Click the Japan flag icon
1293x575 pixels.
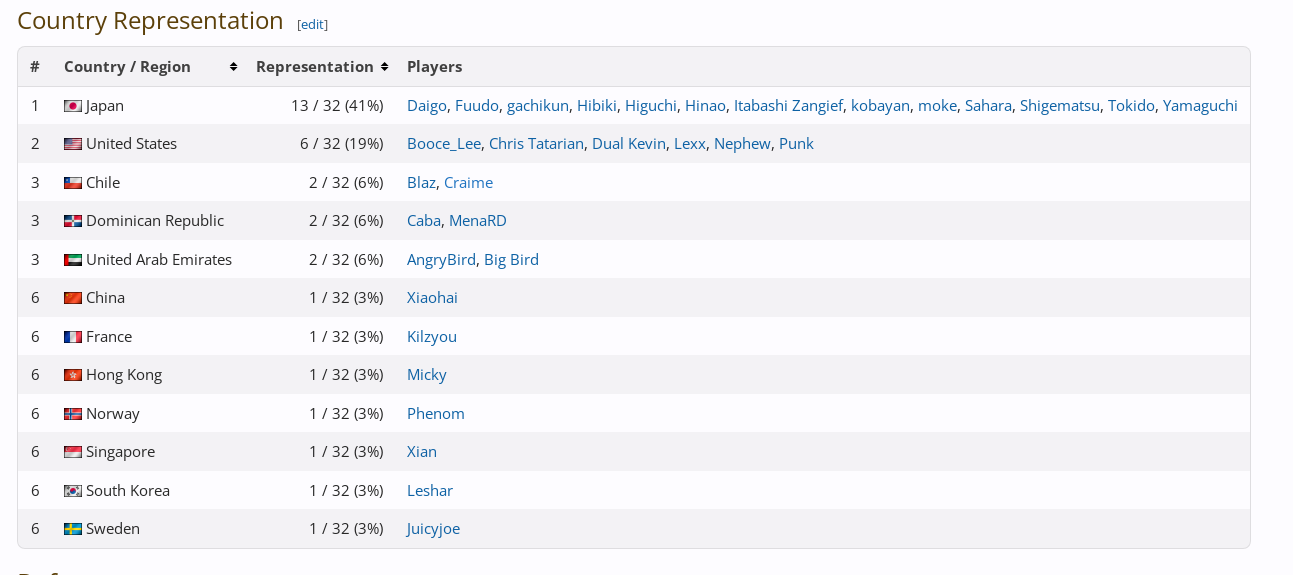click(73, 106)
